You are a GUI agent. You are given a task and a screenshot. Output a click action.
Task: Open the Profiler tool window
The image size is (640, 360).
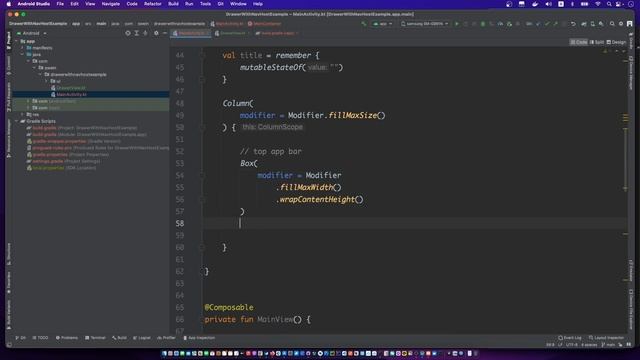click(x=166, y=338)
